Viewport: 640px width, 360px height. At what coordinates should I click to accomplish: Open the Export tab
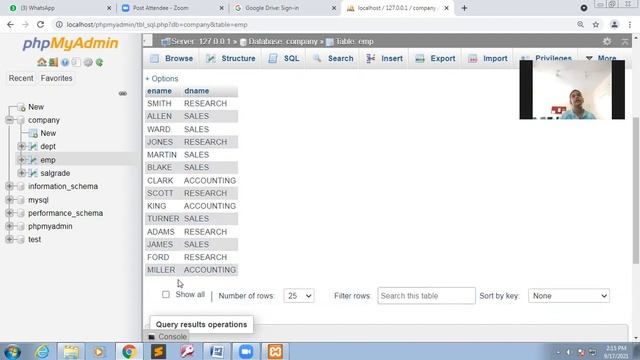[436, 58]
